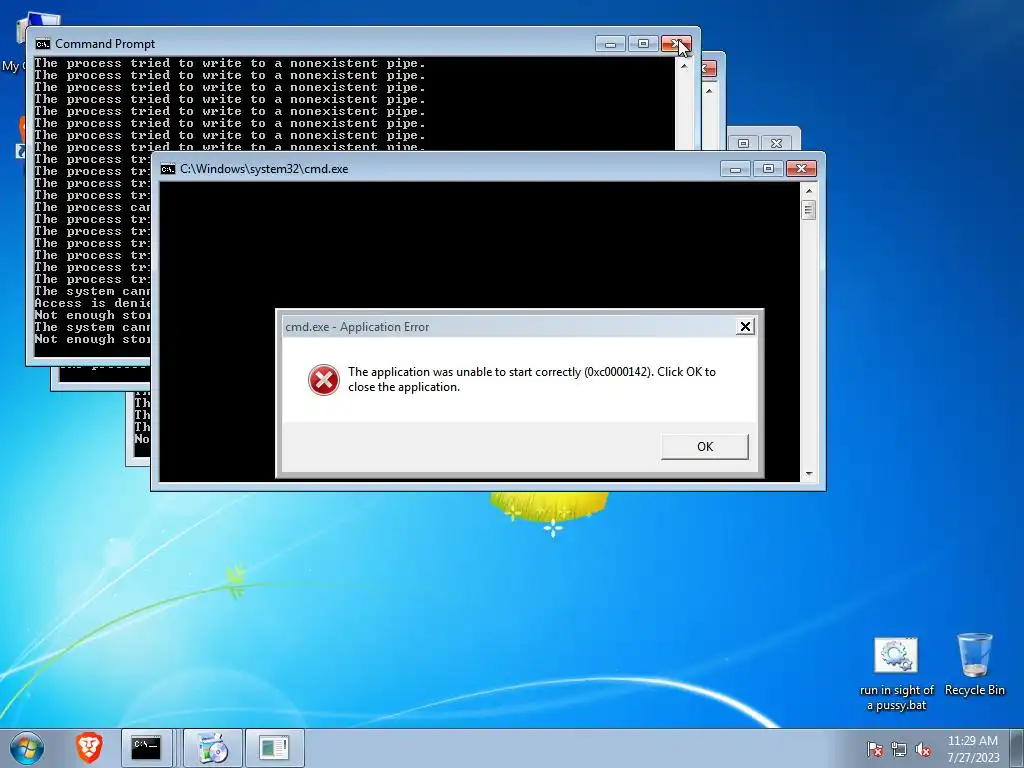1024x768 pixels.
Task: Click the 'unable to start correctly' error message
Action: pyautogui.click(x=532, y=379)
